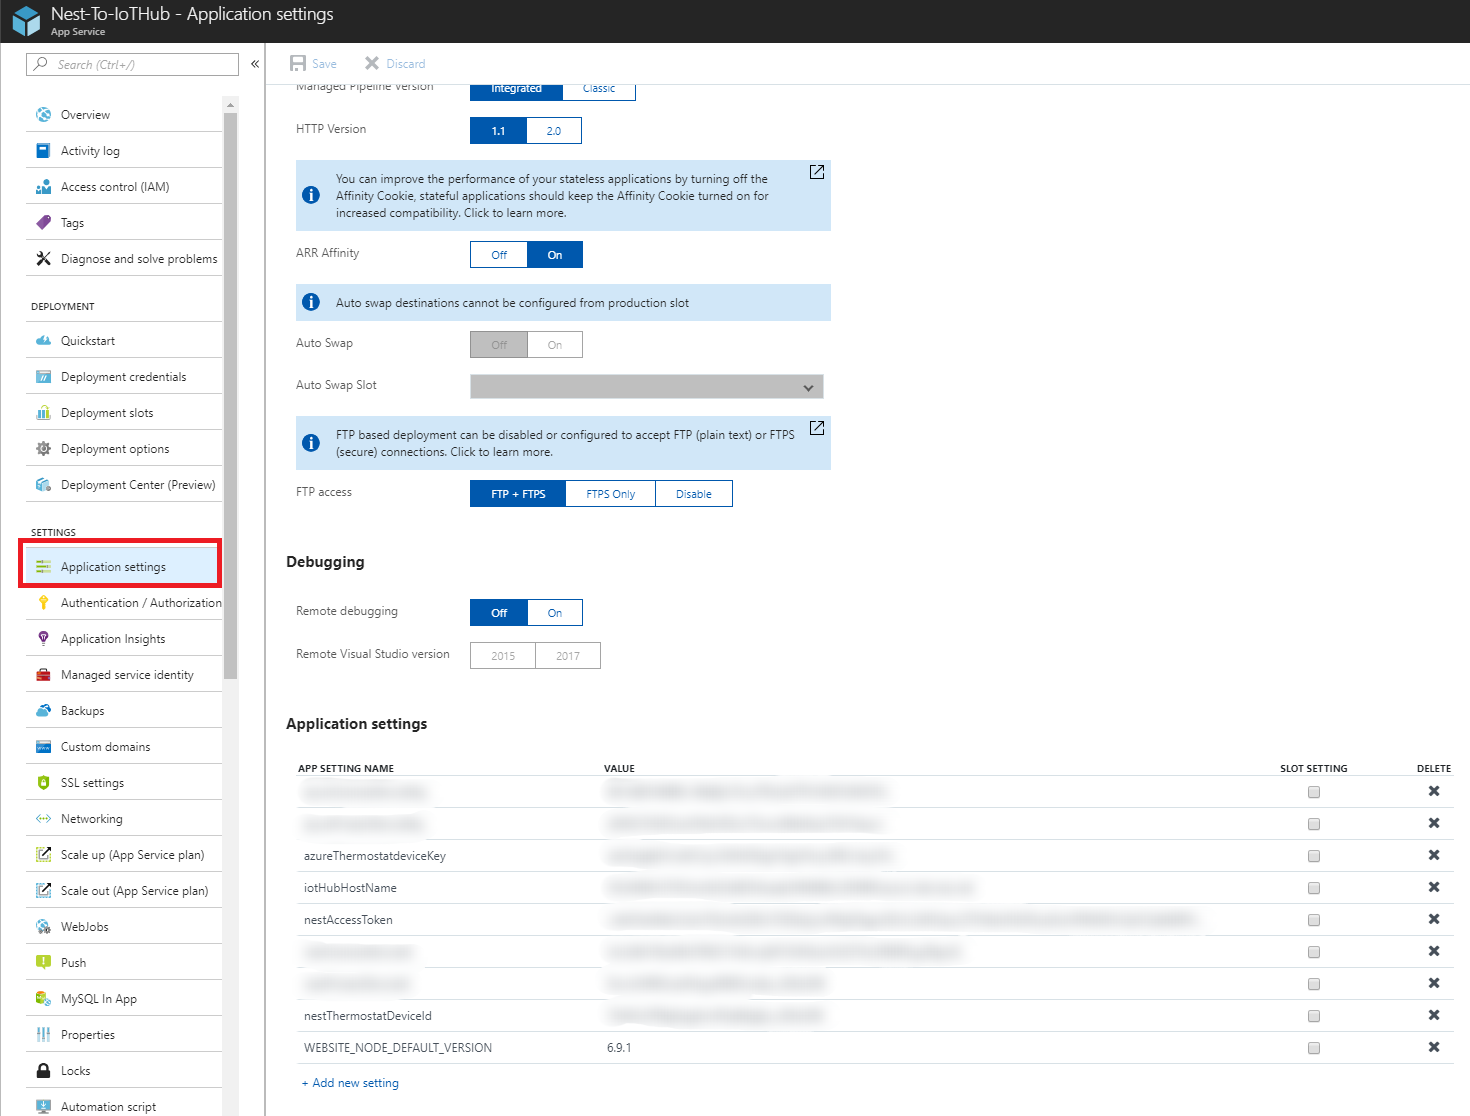Viewport: 1470px width, 1116px height.
Task: Open the Affinity Cookie info external link icon
Action: click(817, 172)
